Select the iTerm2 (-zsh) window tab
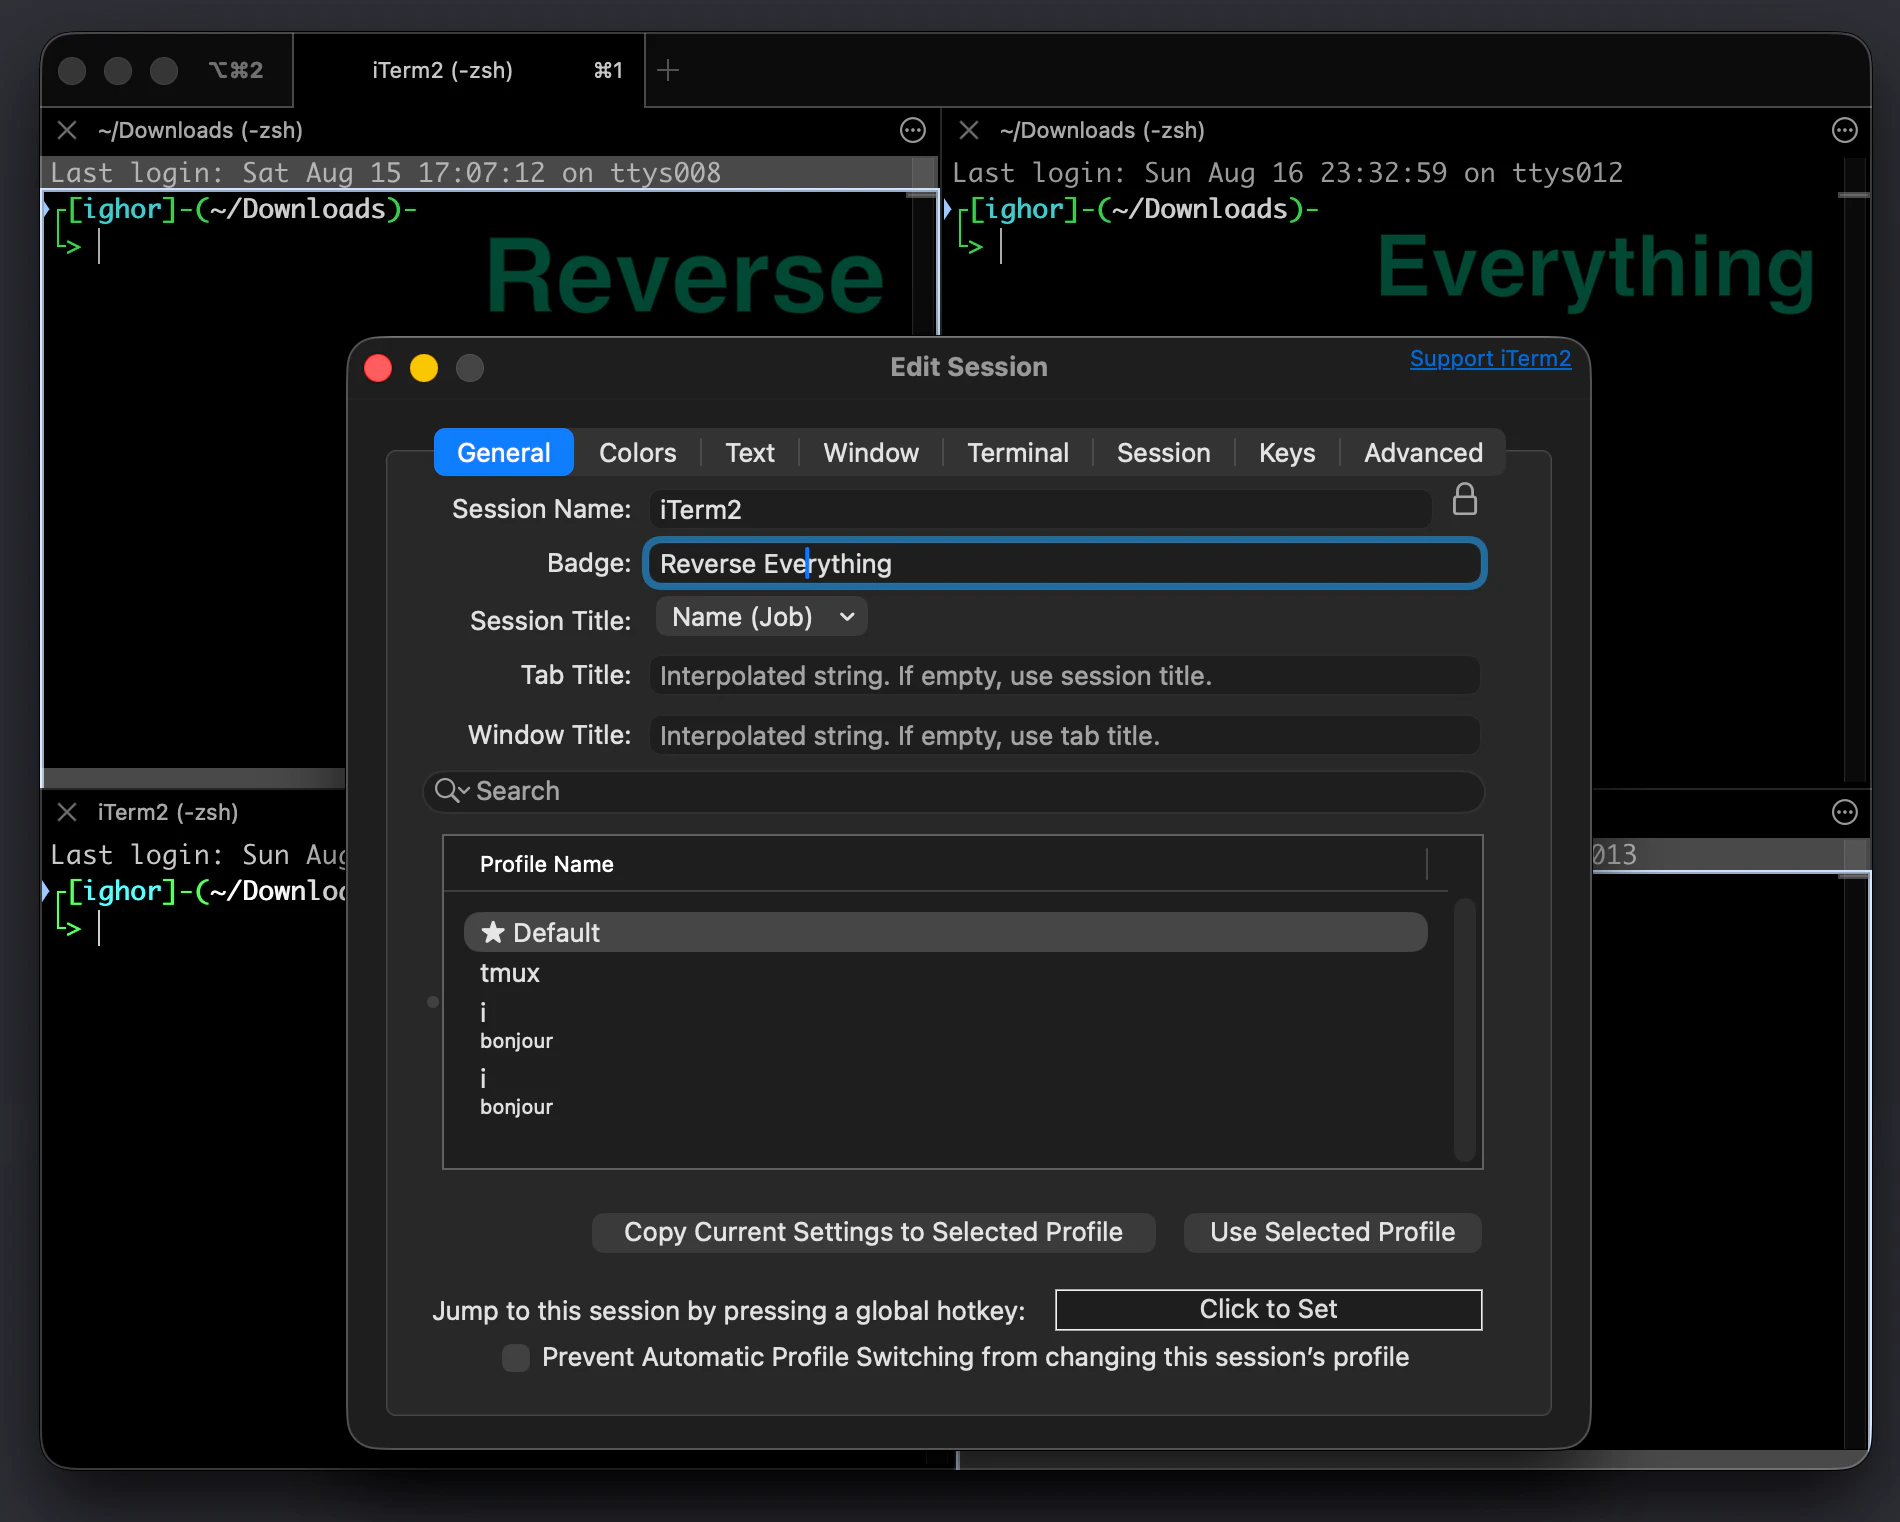1900x1522 pixels. pyautogui.click(x=470, y=70)
